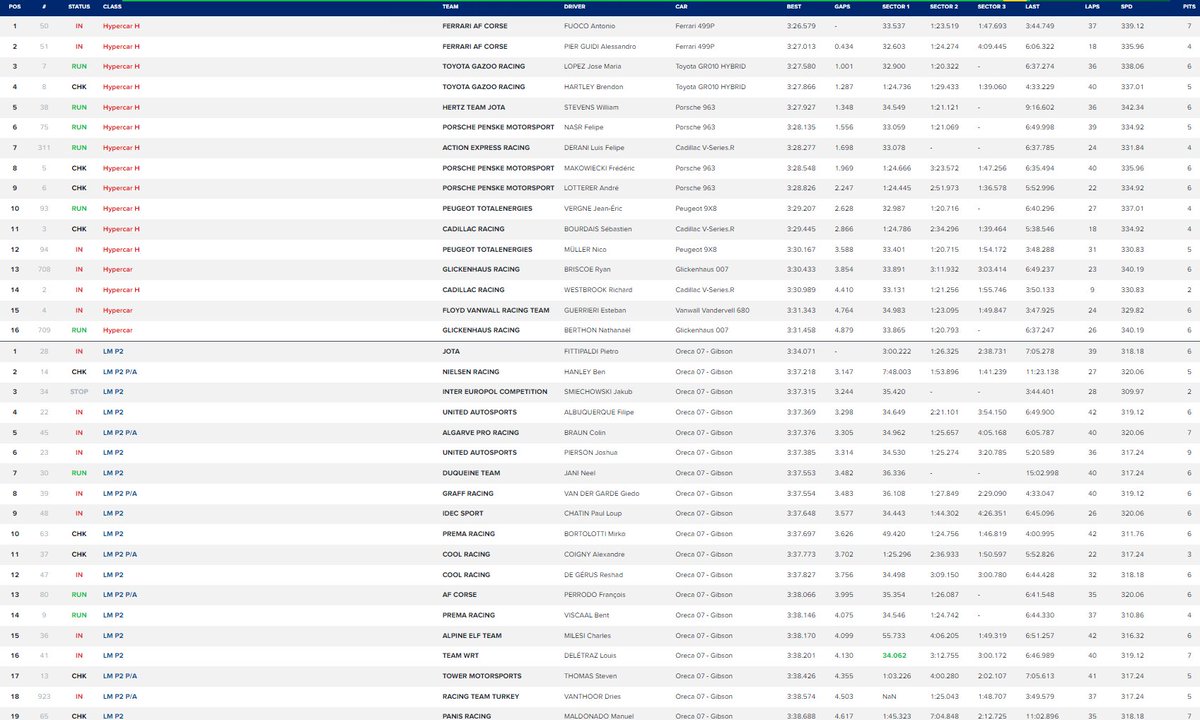Click the CAR column header
Screen dimensions: 1200x720
coord(682,6)
